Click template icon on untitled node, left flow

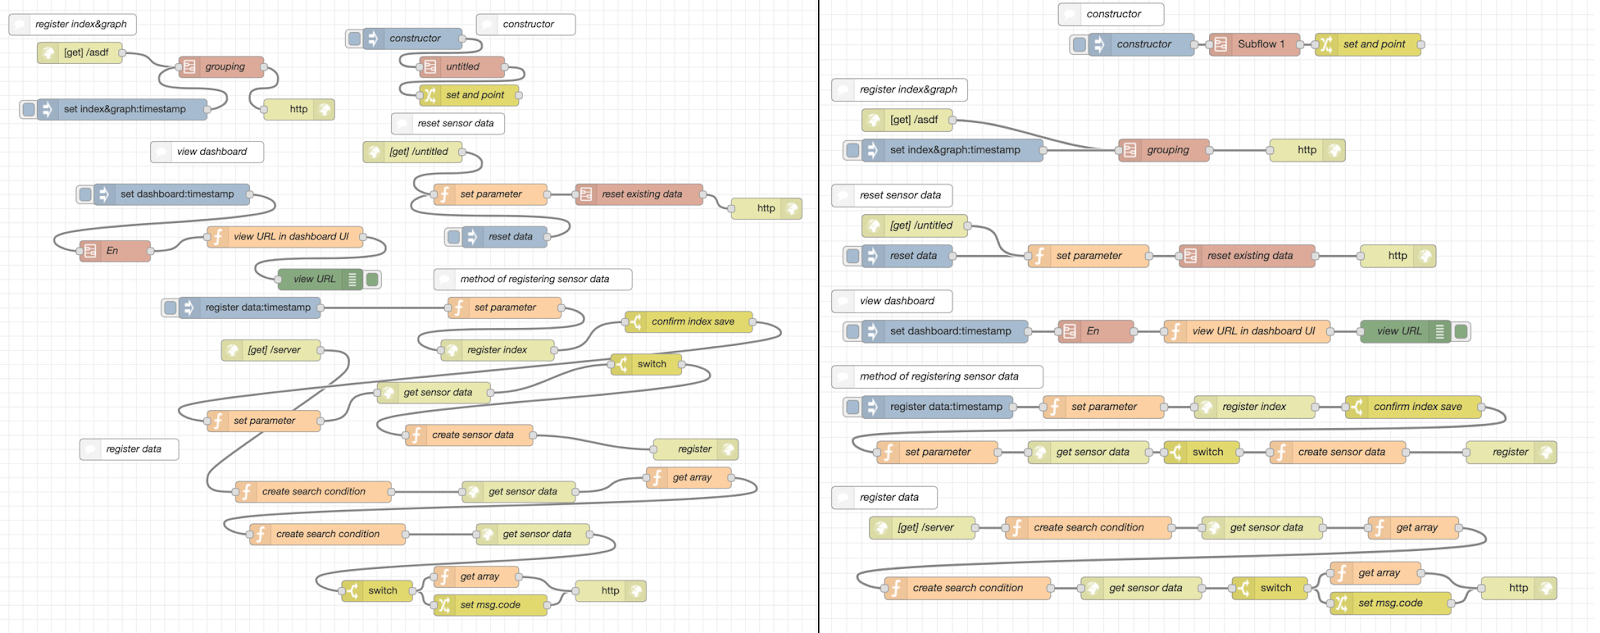coord(430,67)
